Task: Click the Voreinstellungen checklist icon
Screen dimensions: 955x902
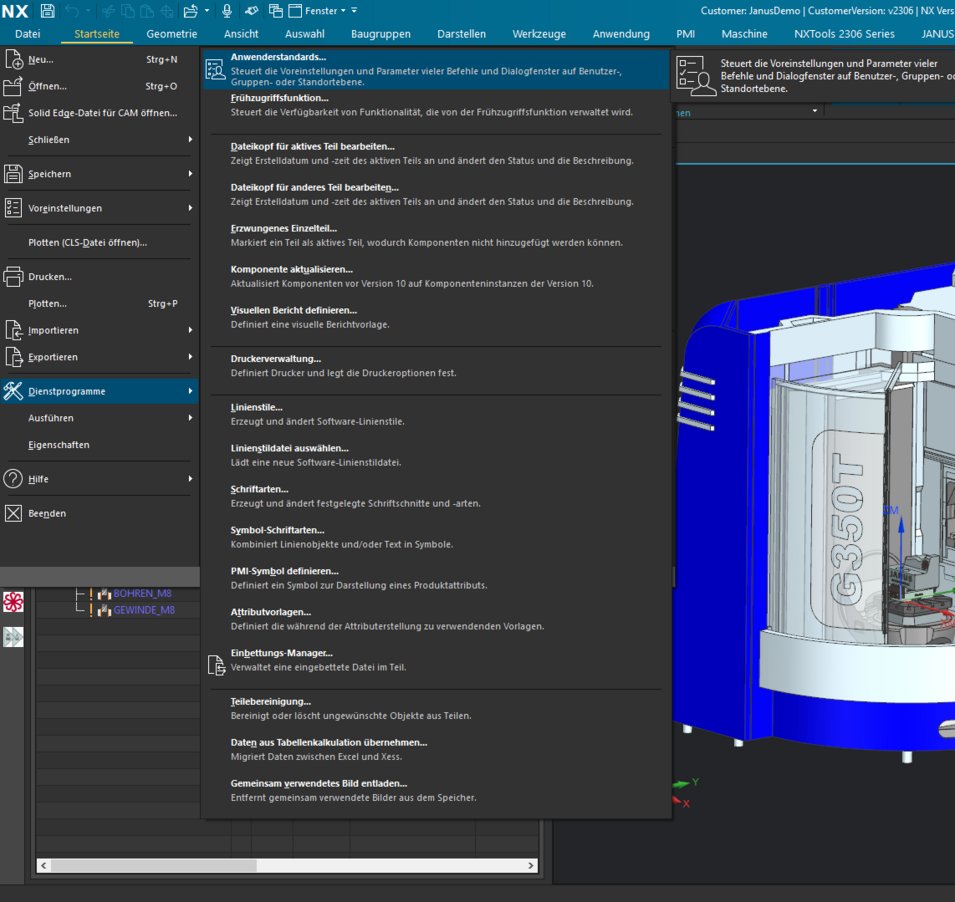Action: coord(13,208)
